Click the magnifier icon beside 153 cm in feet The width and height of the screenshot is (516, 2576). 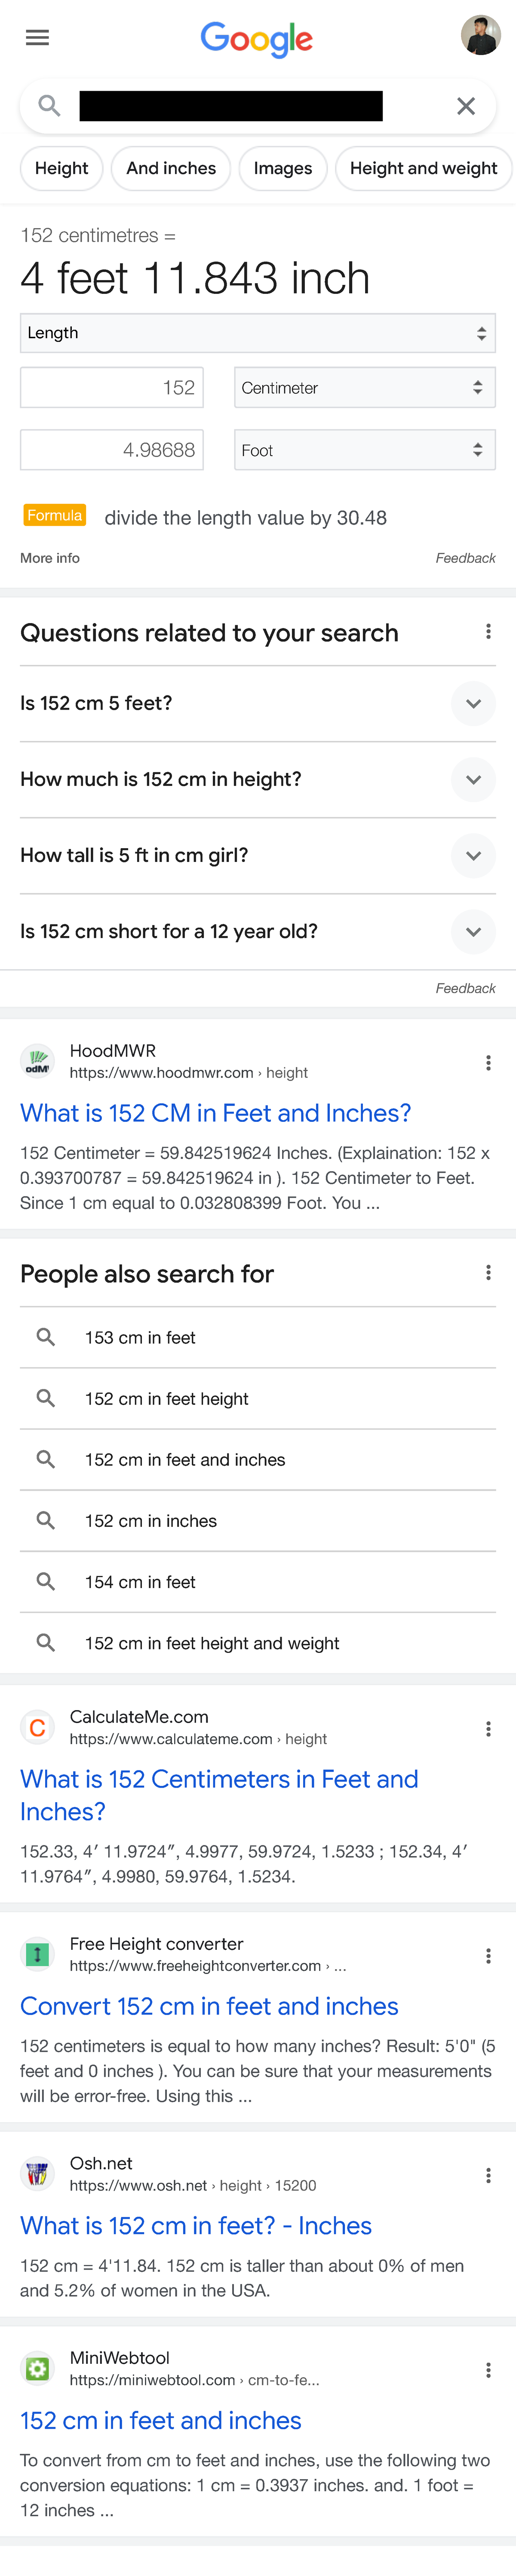[x=45, y=1337]
